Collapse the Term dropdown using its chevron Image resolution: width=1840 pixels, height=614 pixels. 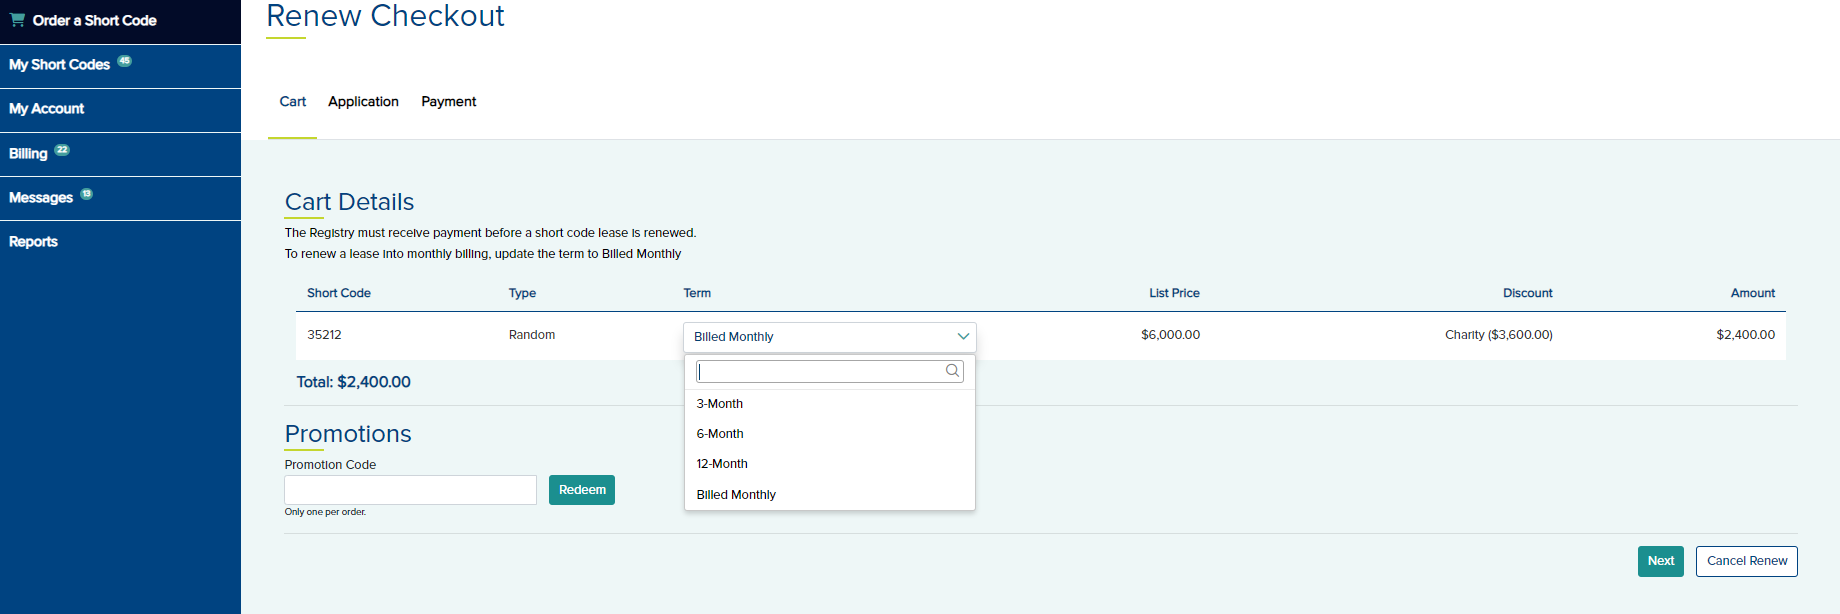point(962,337)
